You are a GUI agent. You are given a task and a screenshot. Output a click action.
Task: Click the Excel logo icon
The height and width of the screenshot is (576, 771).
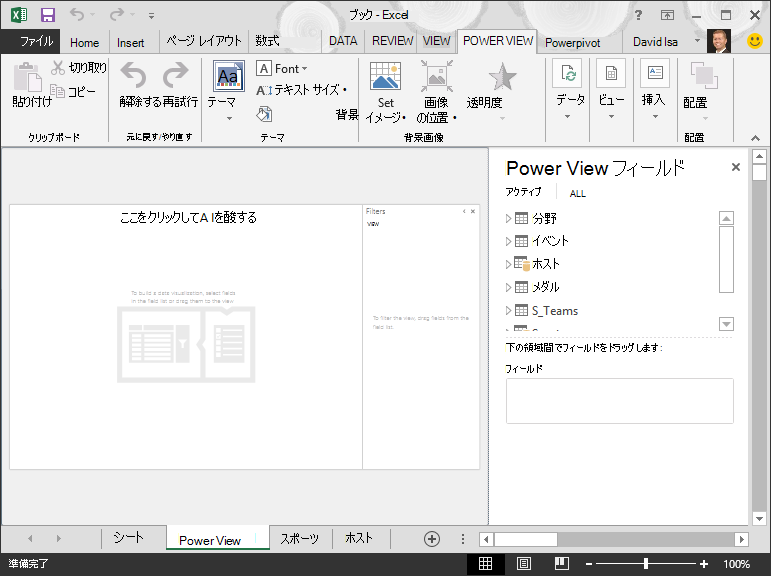point(19,15)
